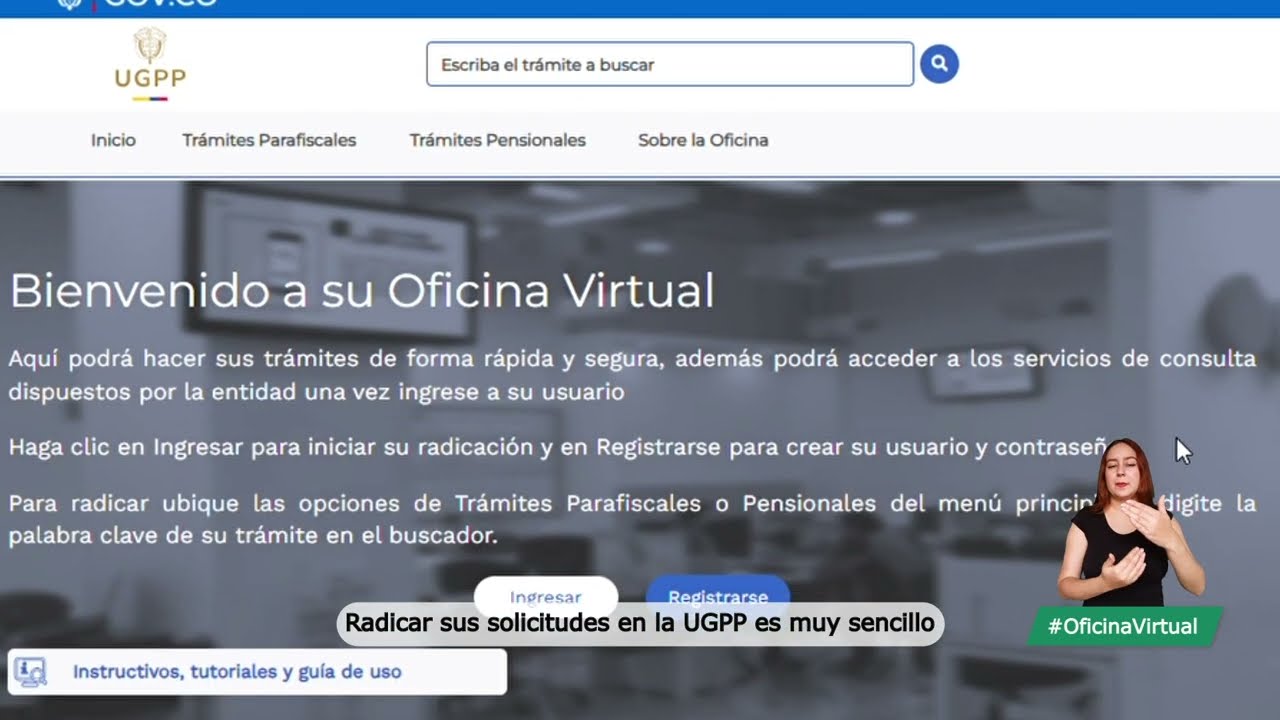The height and width of the screenshot is (720, 1280).
Task: Click the blue search magnifier button
Action: (939, 64)
